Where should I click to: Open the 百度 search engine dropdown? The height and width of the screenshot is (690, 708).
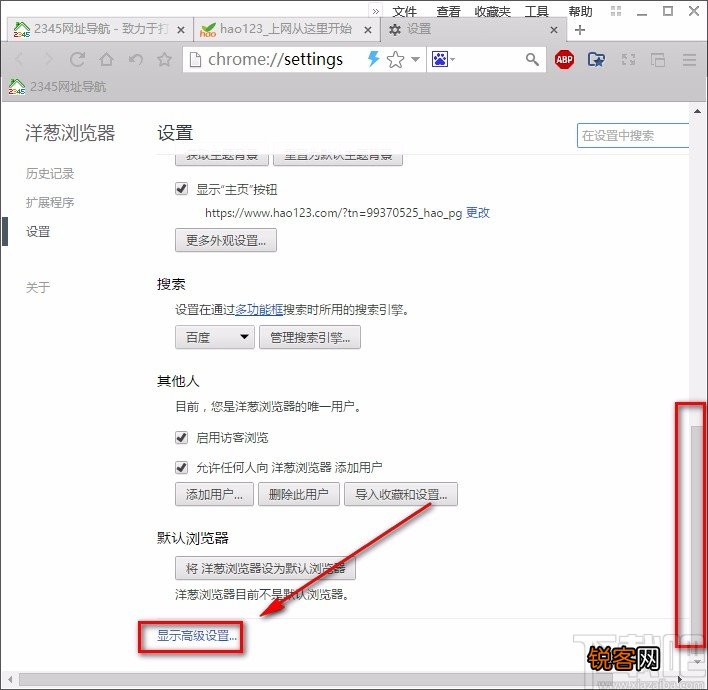point(215,337)
